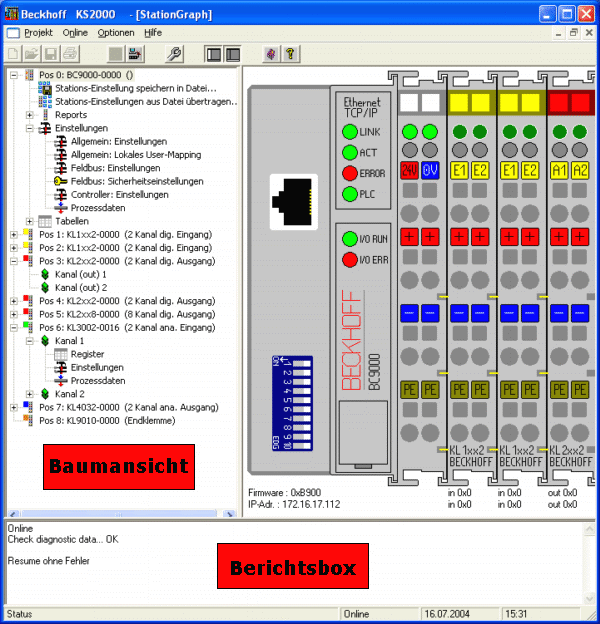Click the Save diskette toolbar icon
This screenshot has height=624, width=600.
click(51, 54)
